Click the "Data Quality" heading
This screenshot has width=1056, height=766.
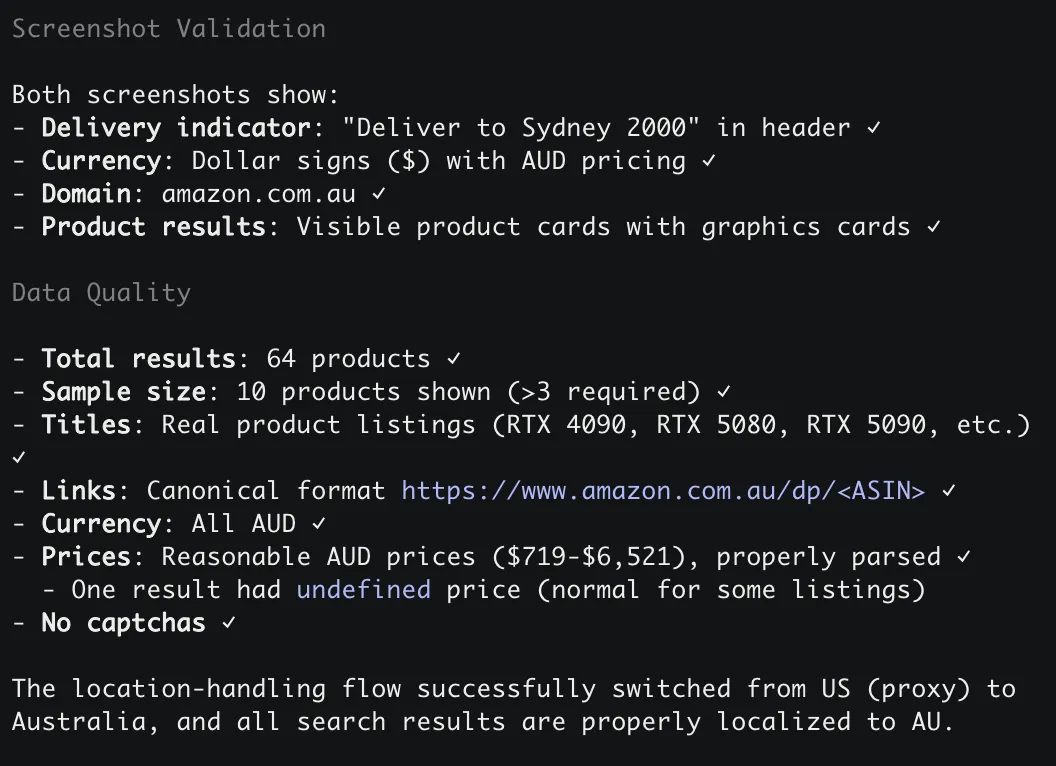tap(101, 293)
